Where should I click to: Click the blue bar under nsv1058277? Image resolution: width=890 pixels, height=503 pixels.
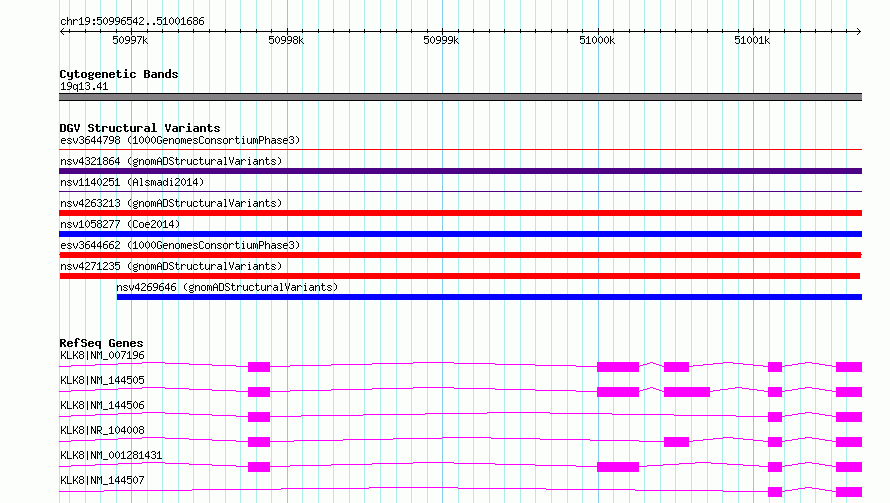(x=460, y=234)
